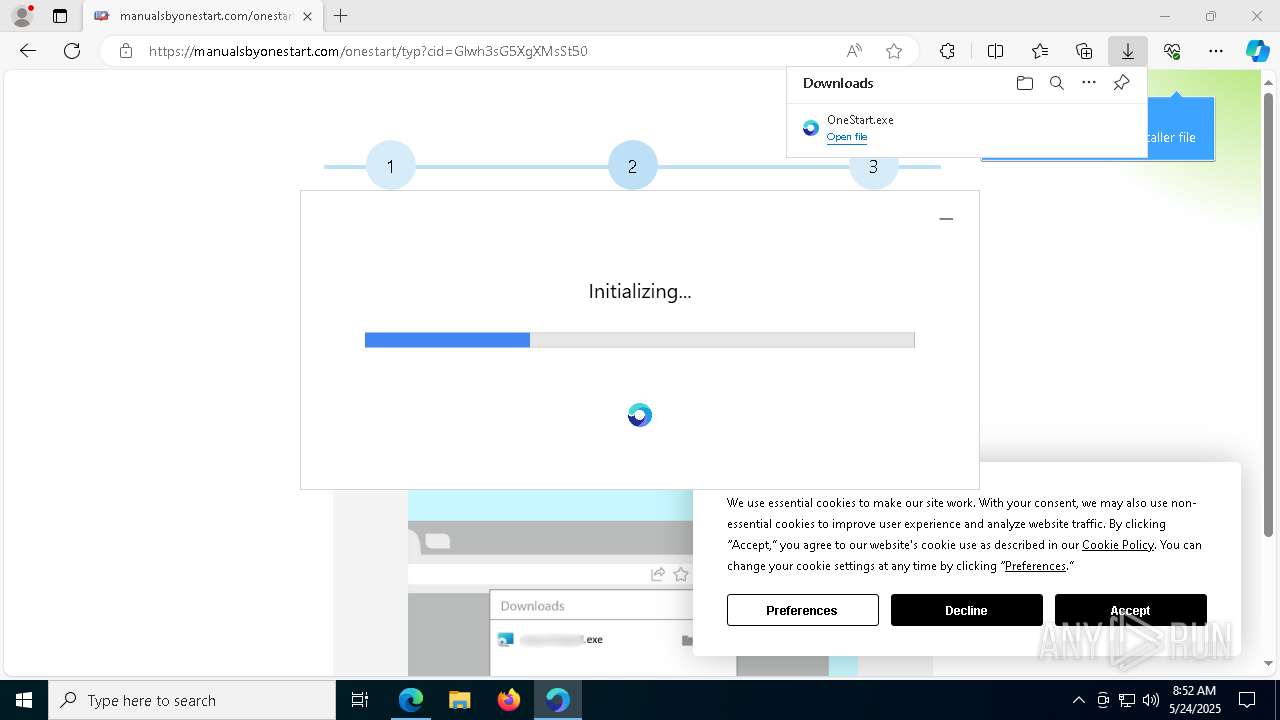Screen dimensions: 1280x720
Task: Launch Firefox from taskbar
Action: click(509, 700)
